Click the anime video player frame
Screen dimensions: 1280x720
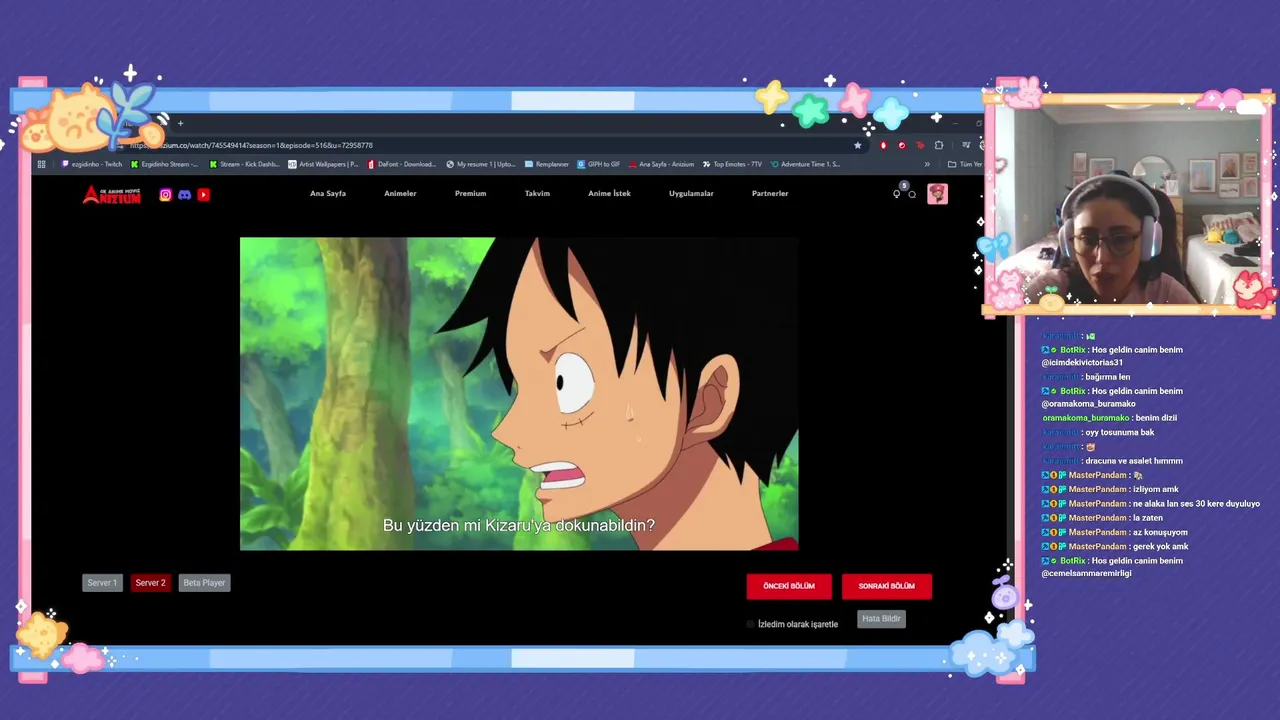point(519,394)
